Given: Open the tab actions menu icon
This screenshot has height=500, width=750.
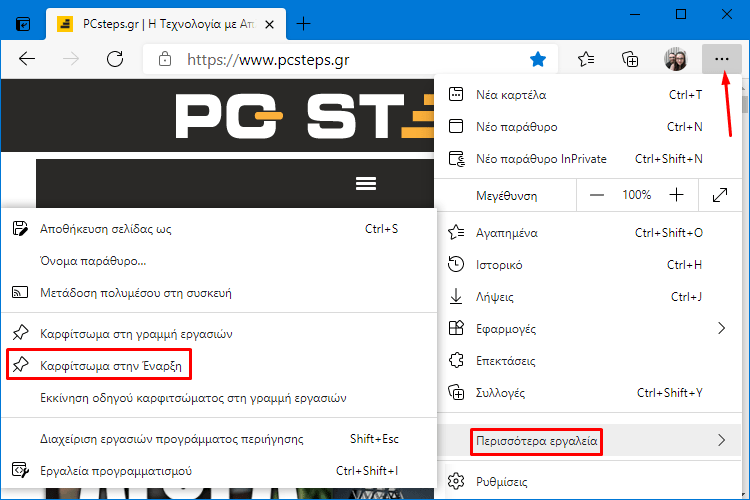Looking at the screenshot, I should pyautogui.click(x=23, y=23).
